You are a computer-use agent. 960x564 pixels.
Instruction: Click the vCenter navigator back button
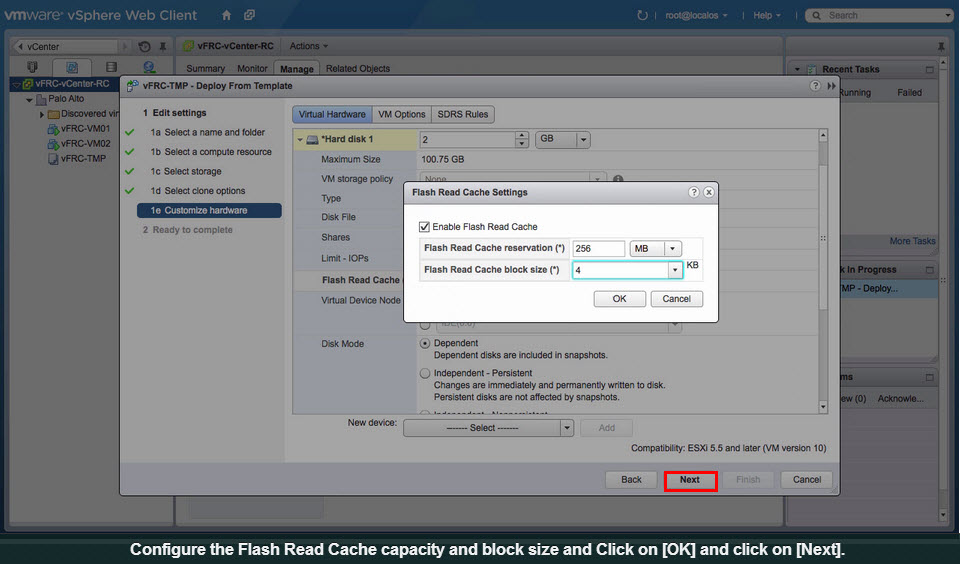click(x=20, y=47)
